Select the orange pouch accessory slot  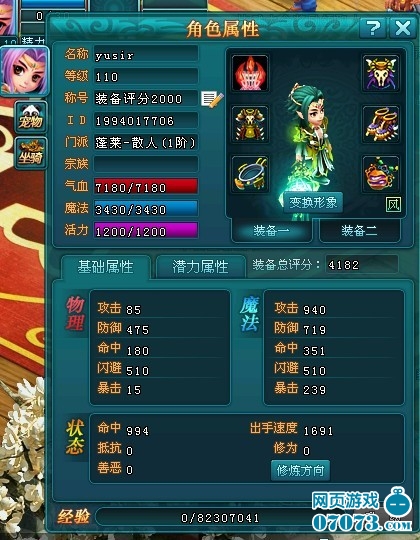(x=380, y=174)
